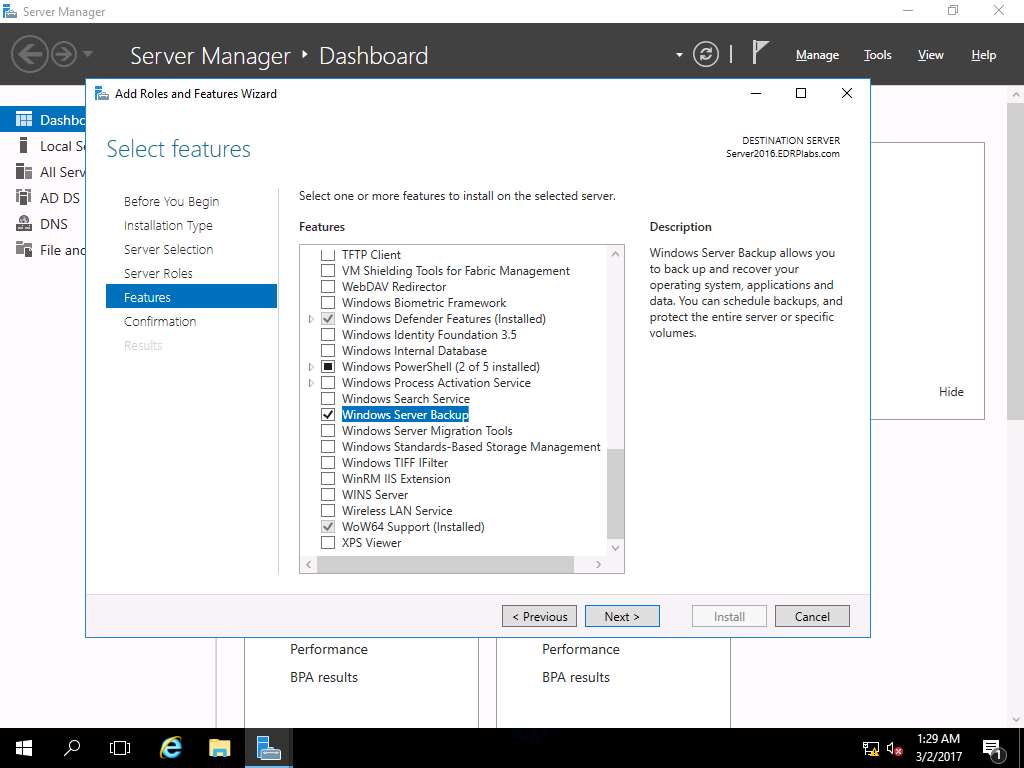Minimize the Add Roles and Features Wizard

756,93
